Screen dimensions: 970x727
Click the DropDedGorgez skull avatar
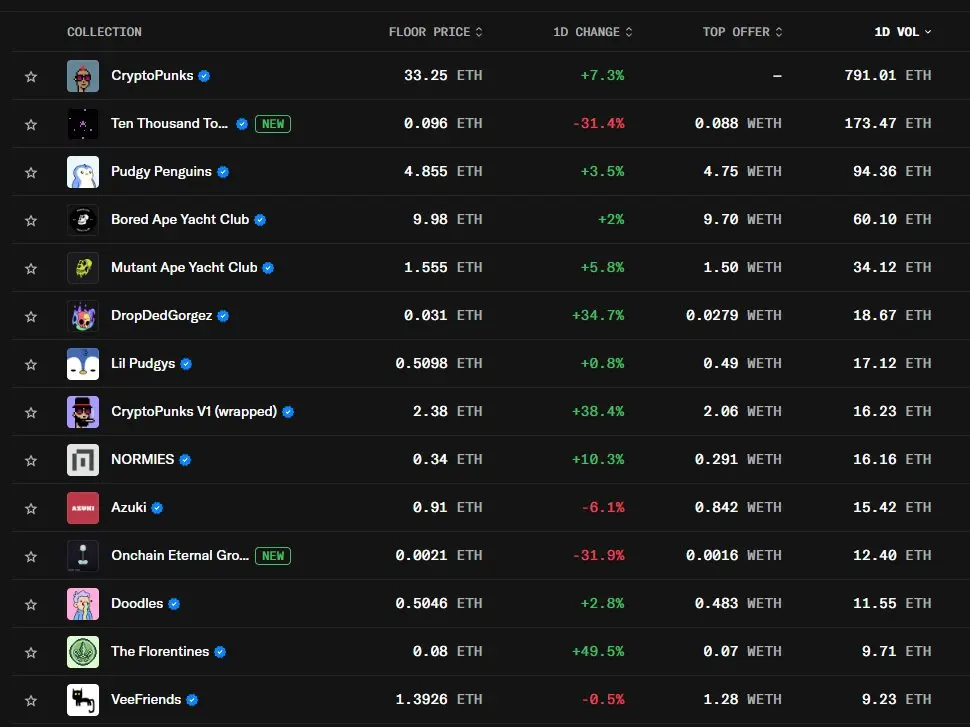click(x=83, y=316)
